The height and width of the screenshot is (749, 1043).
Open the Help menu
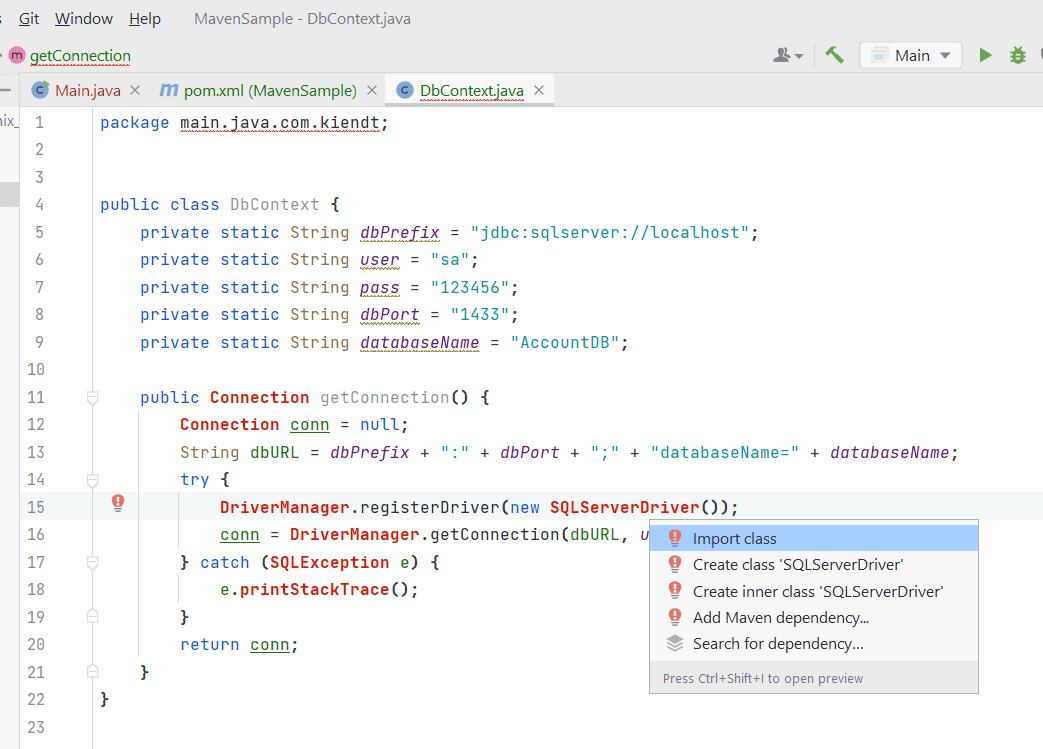click(145, 19)
